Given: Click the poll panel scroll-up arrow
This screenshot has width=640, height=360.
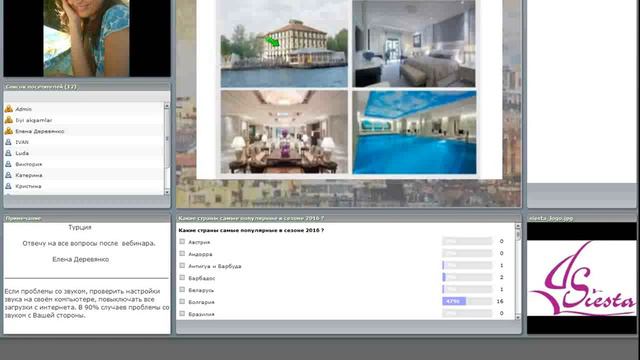Looking at the screenshot, I should [x=518, y=226].
